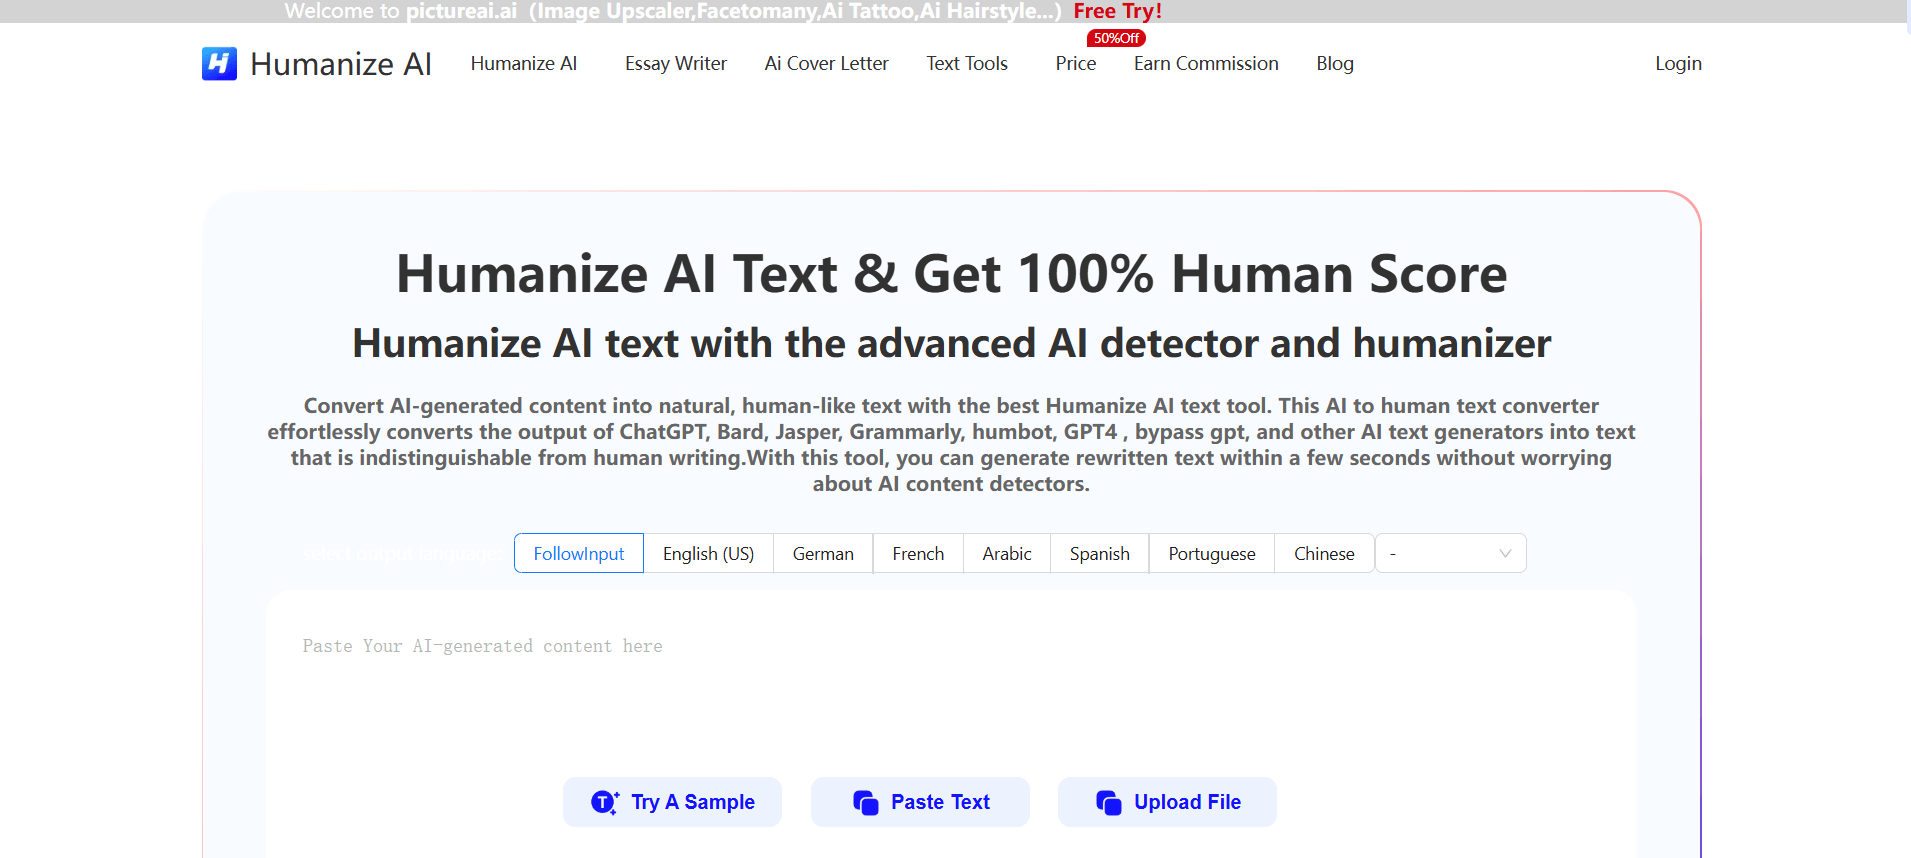1911x858 pixels.
Task: Open the Essay Writer page
Action: (675, 64)
